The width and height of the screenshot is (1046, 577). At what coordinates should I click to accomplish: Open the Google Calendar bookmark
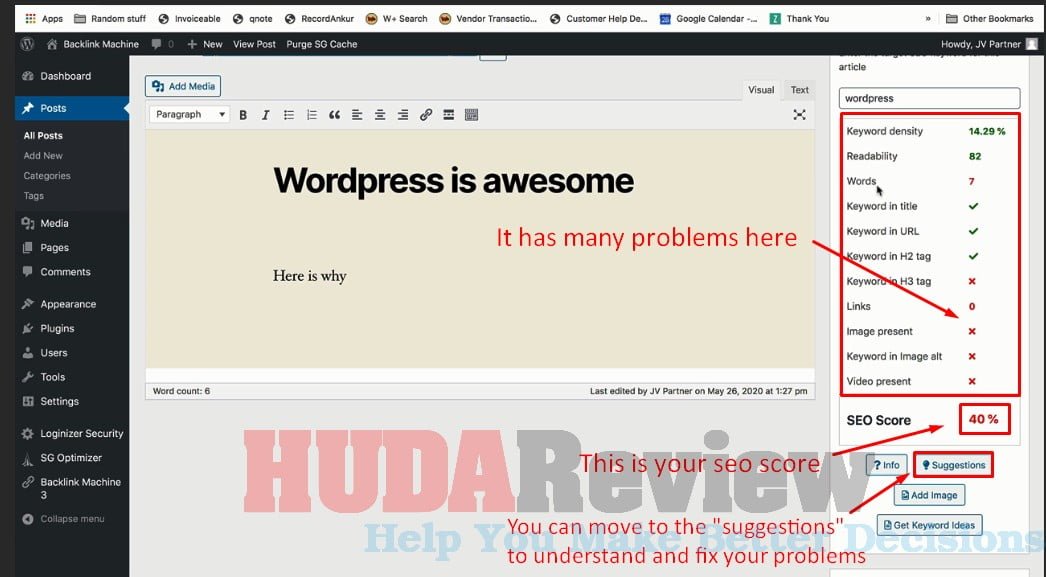pyautogui.click(x=708, y=19)
